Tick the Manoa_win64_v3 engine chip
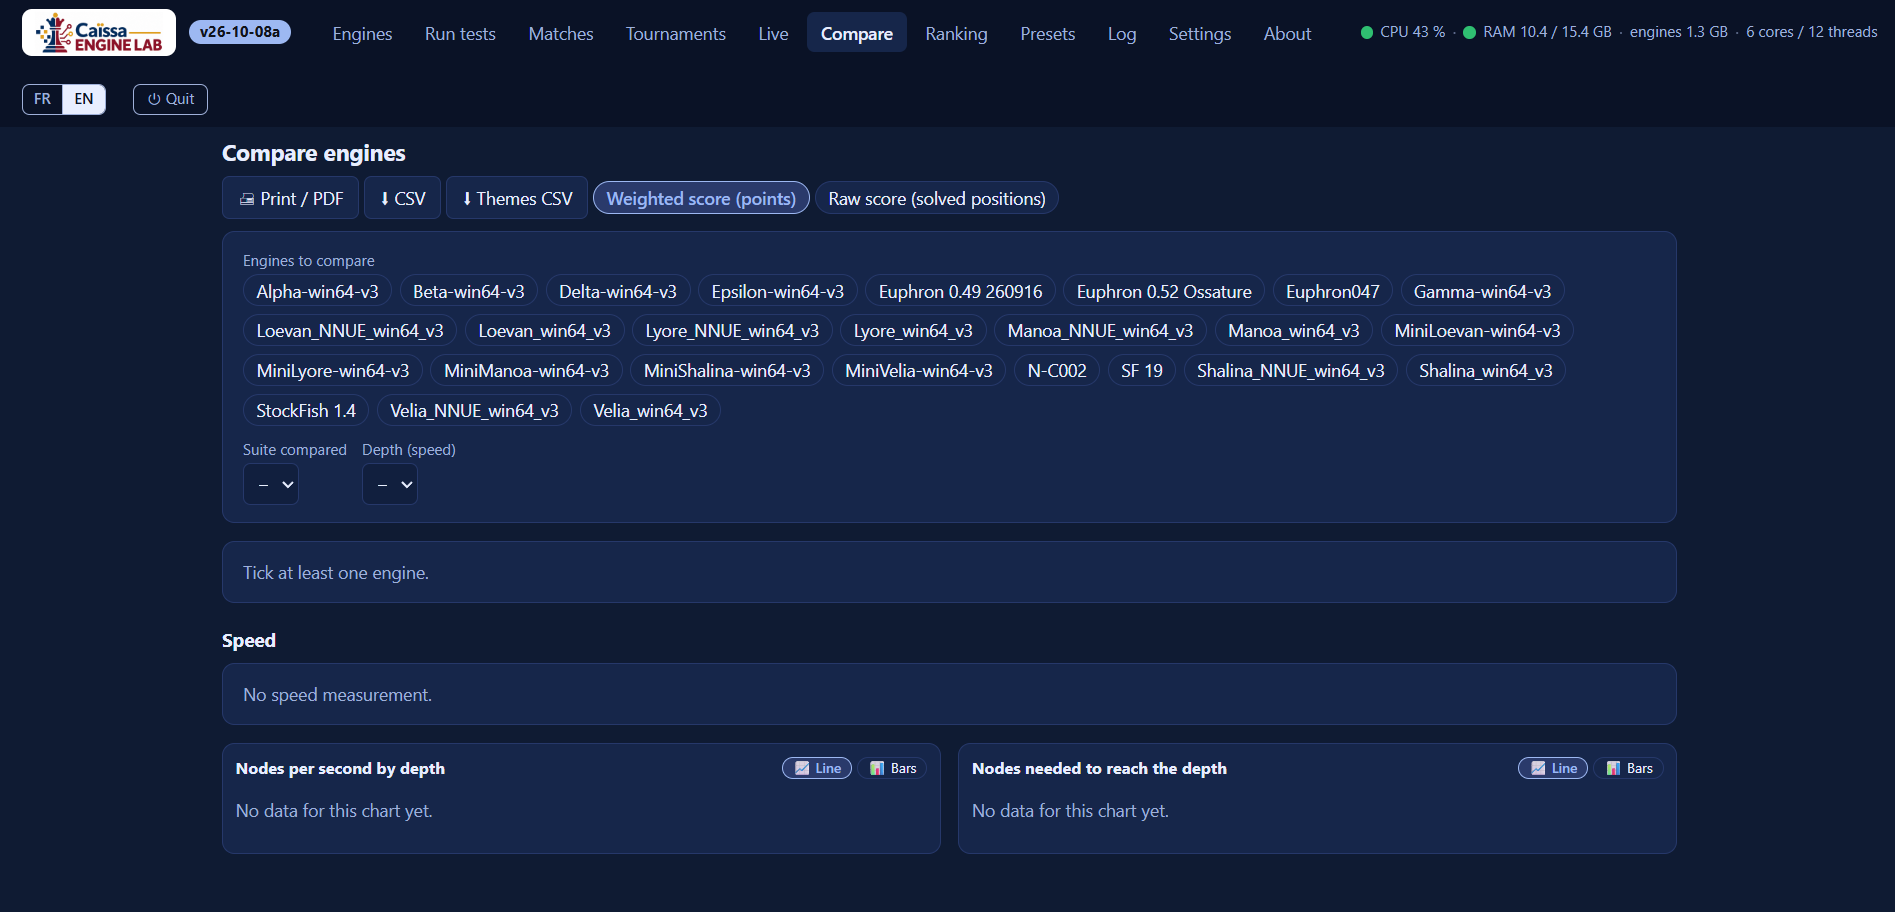The height and width of the screenshot is (912, 1895). point(1294,330)
